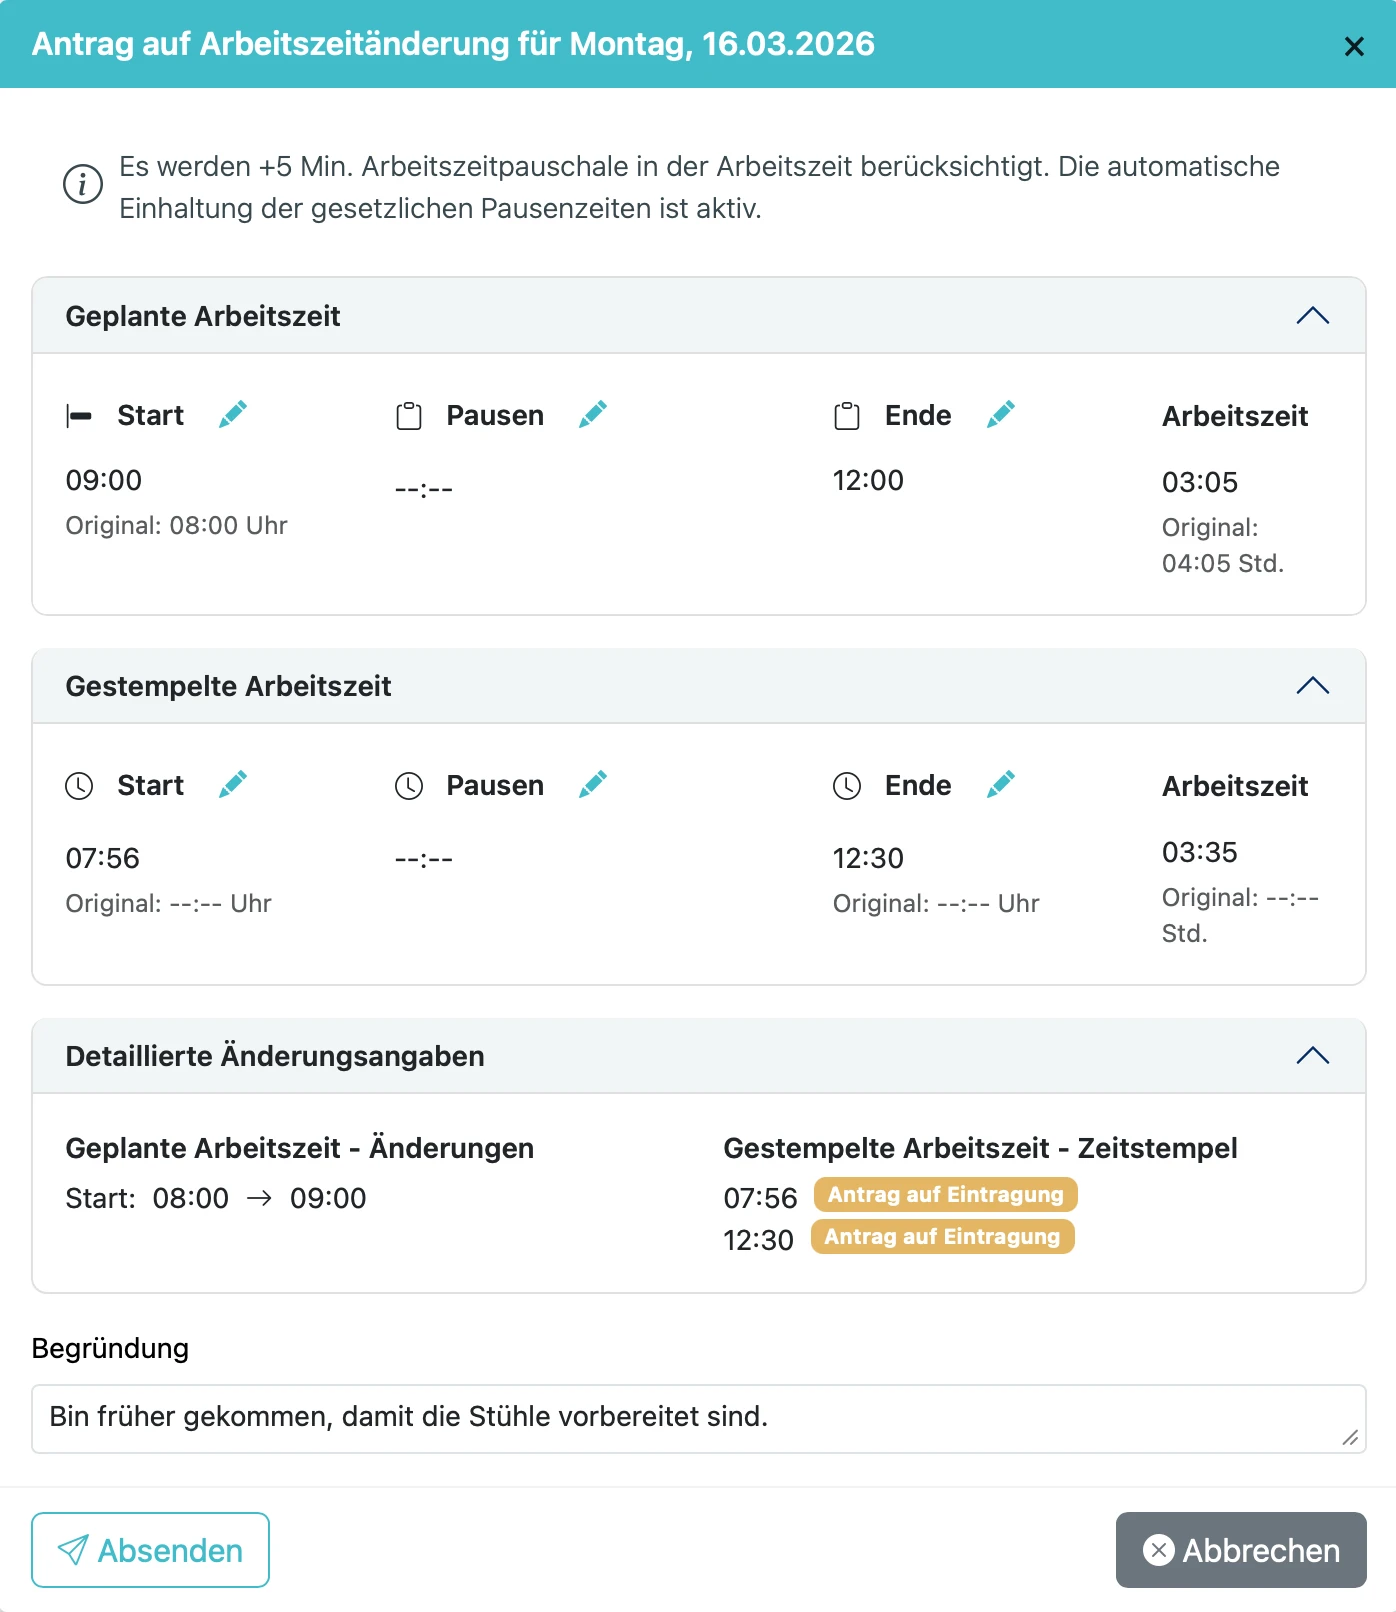Edit the planned Ende pencil icon
Viewport: 1396px width, 1612px height.
tap(1001, 414)
